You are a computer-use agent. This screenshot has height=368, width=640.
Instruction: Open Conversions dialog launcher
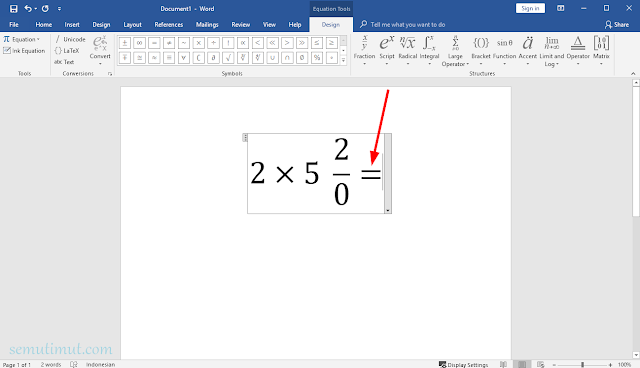(x=110, y=74)
